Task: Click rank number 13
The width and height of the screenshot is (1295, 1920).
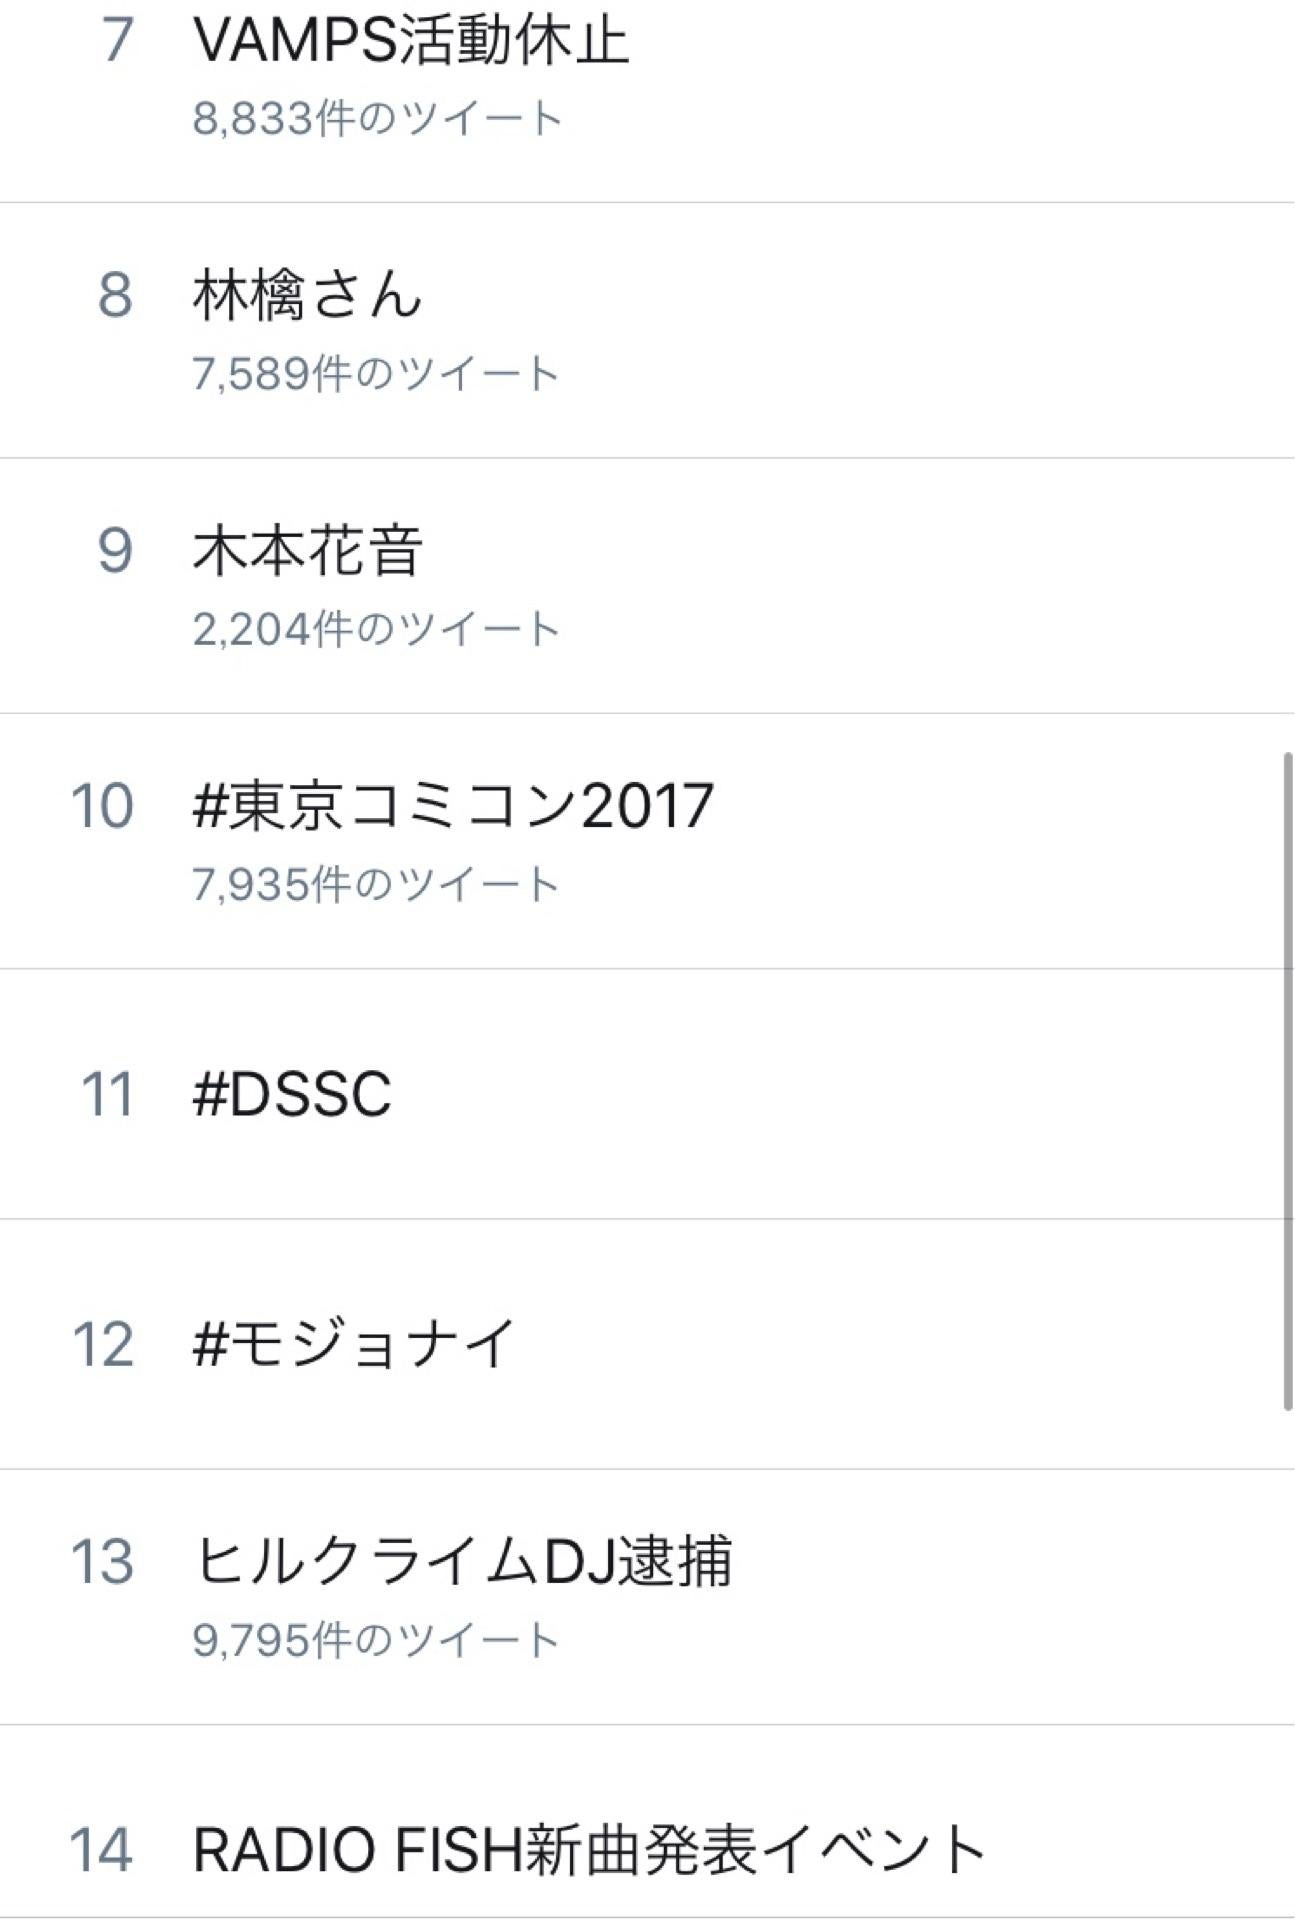Action: pyautogui.click(x=102, y=1561)
